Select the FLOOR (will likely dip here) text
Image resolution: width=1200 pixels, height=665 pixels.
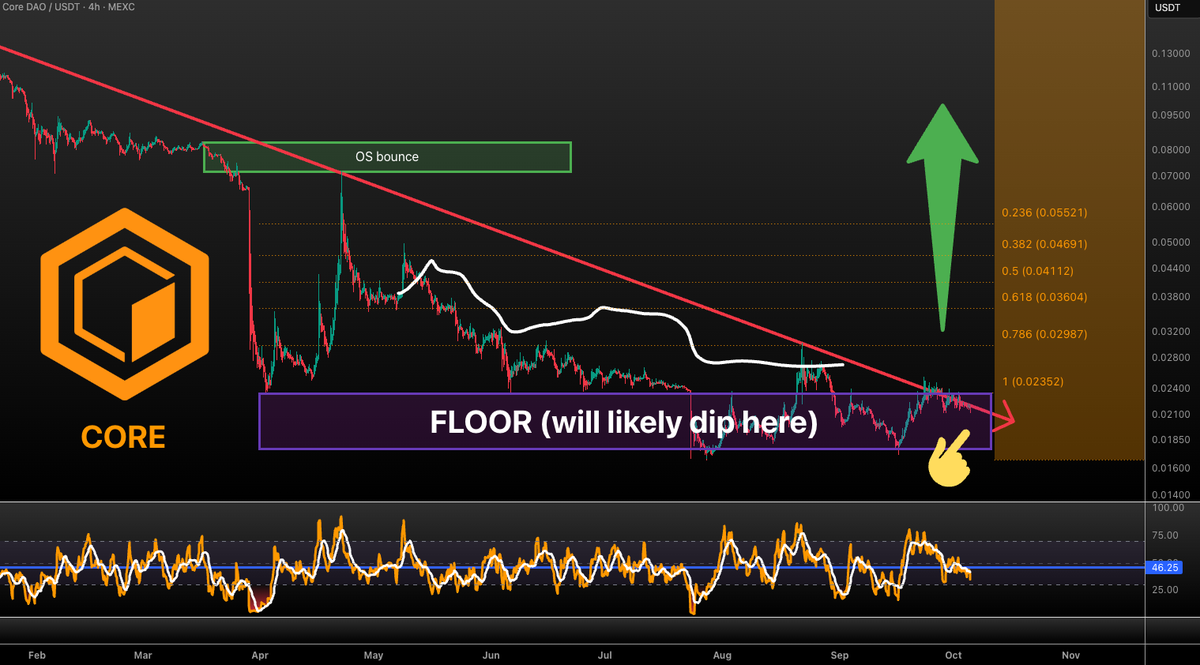624,423
